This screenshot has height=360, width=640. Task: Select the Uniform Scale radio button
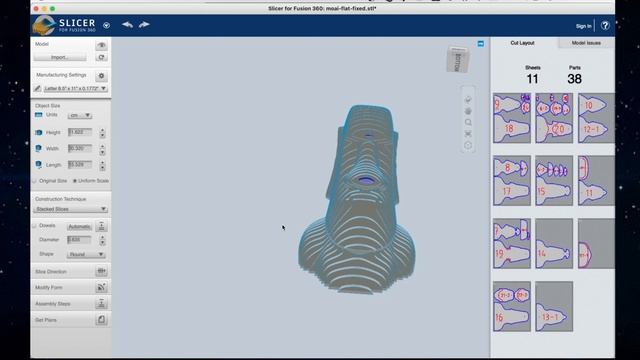[75, 181]
